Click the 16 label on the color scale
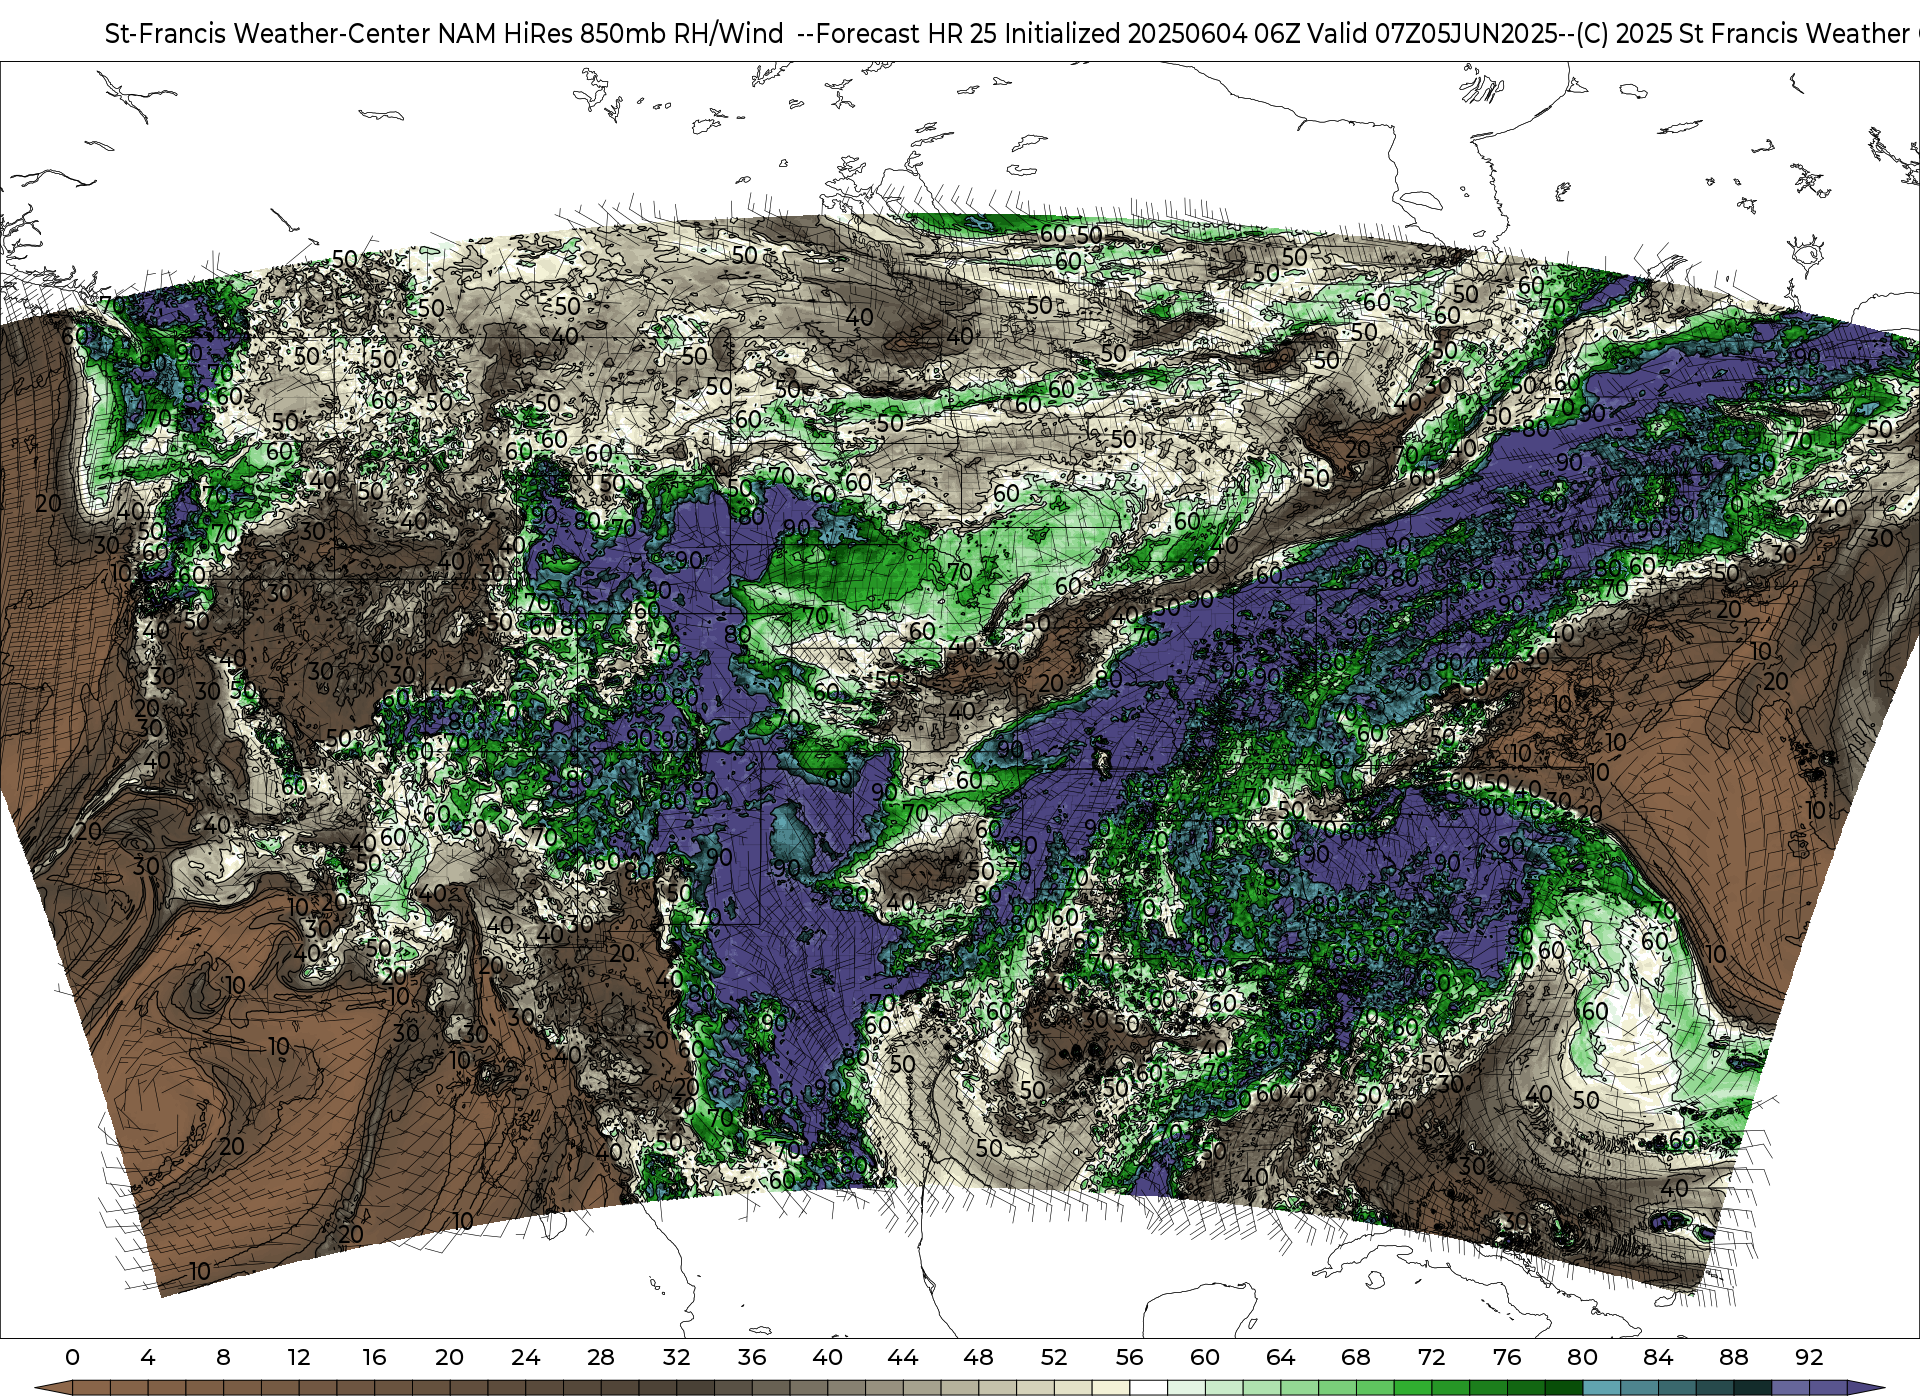Screen dimensions: 1920x1400 coord(374,1357)
